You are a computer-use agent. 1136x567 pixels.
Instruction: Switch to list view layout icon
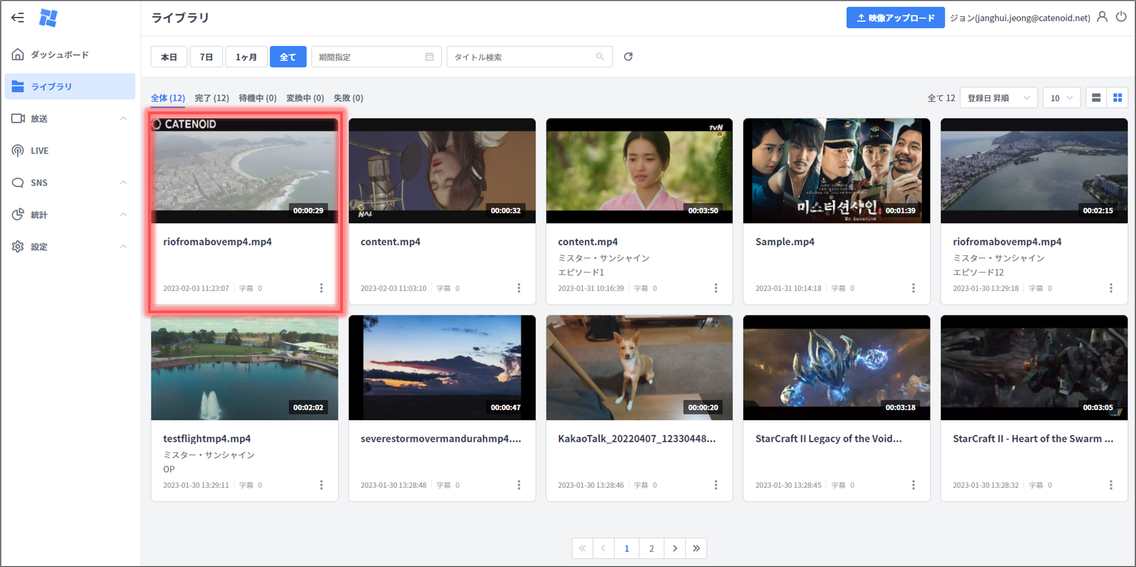[x=1096, y=98]
